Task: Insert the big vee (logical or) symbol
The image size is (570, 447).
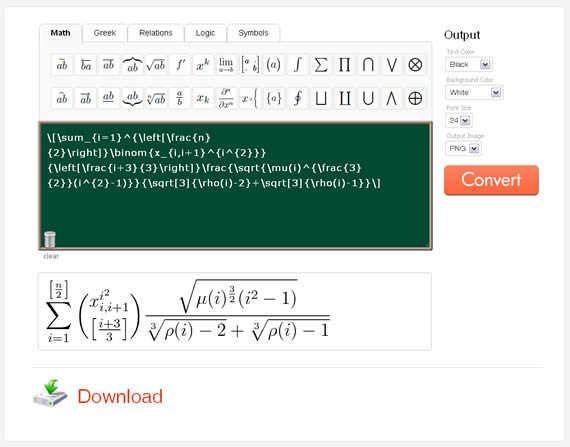Action: click(x=392, y=65)
